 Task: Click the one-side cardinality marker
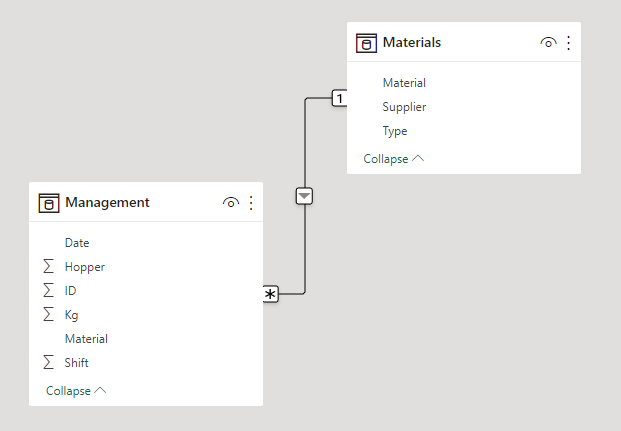tap(339, 98)
